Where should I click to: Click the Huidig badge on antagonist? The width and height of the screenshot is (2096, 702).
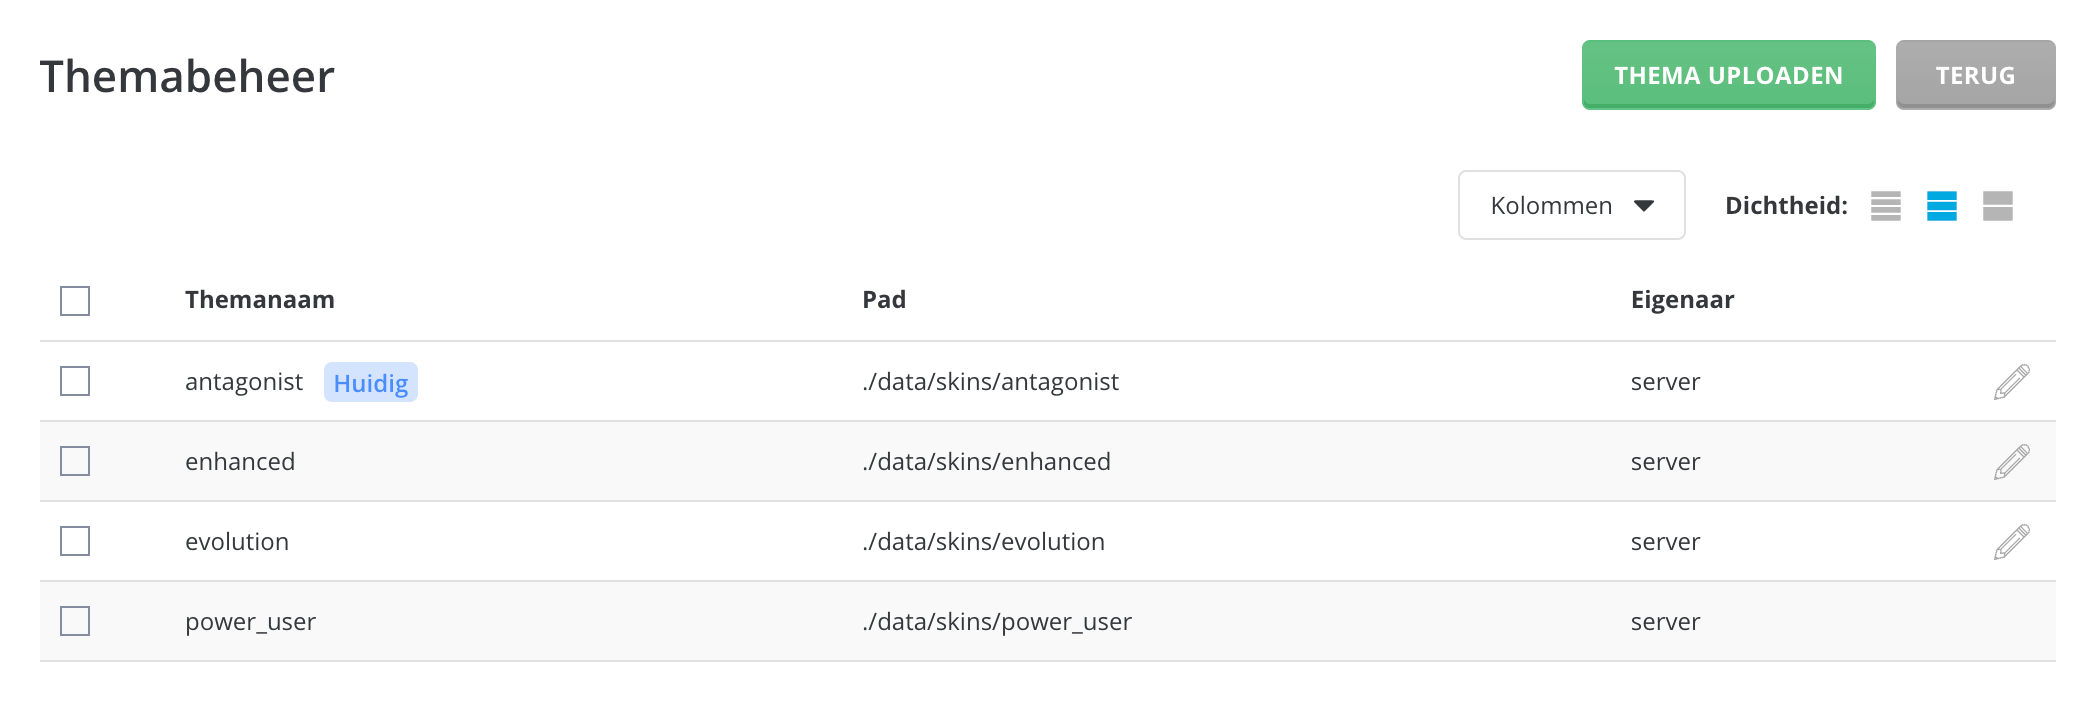(371, 383)
